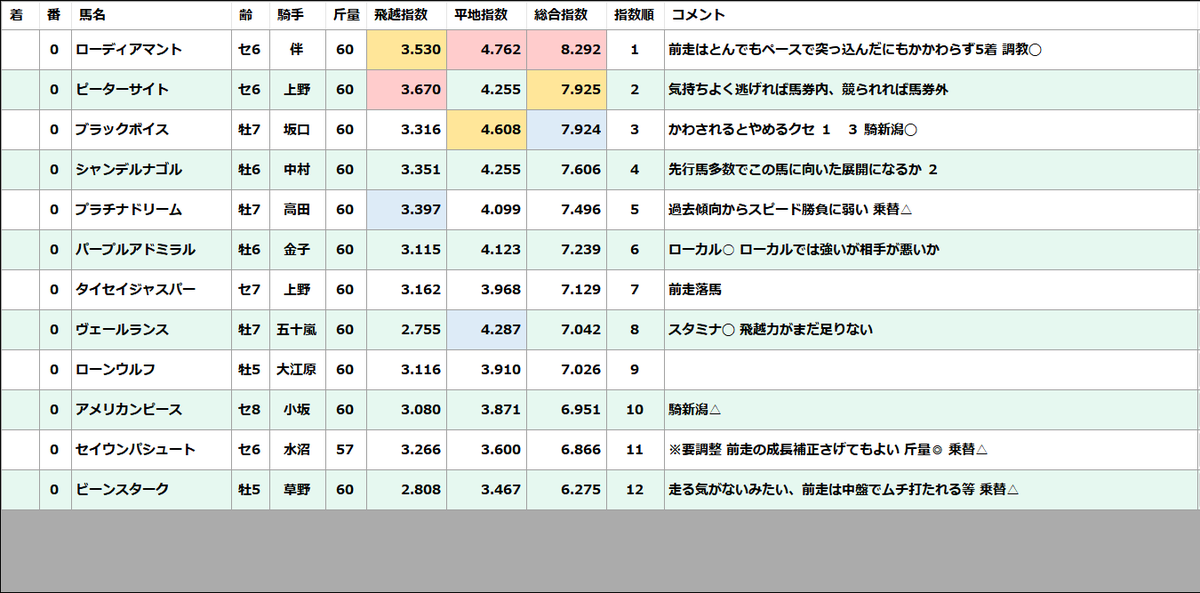Screen dimensions: 1200x593
Task: Click the highlighted 3.530 jump index cell
Action: pos(406,50)
